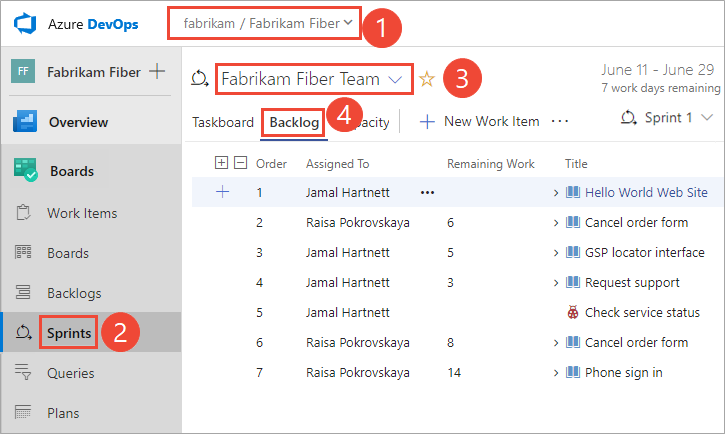Screen dimensions: 725x434
Task: Switch to the Taskboard tab
Action: point(223,122)
